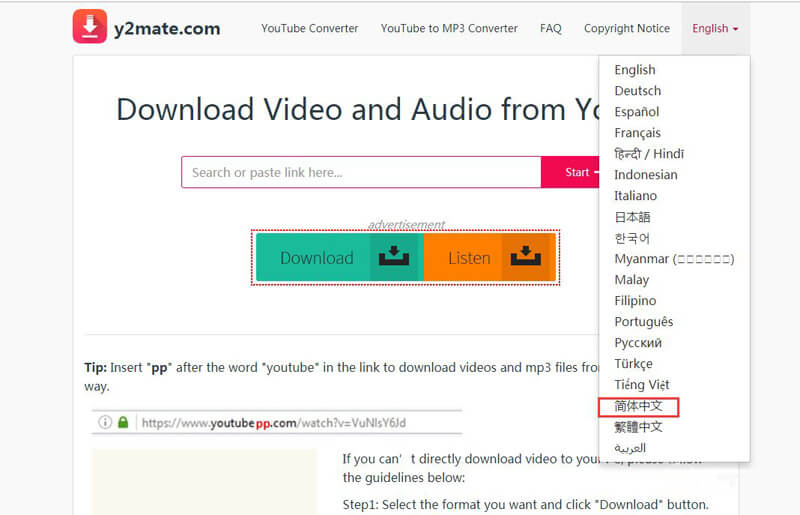The image size is (800, 515).
Task: Open the FAQ page
Action: point(551,29)
